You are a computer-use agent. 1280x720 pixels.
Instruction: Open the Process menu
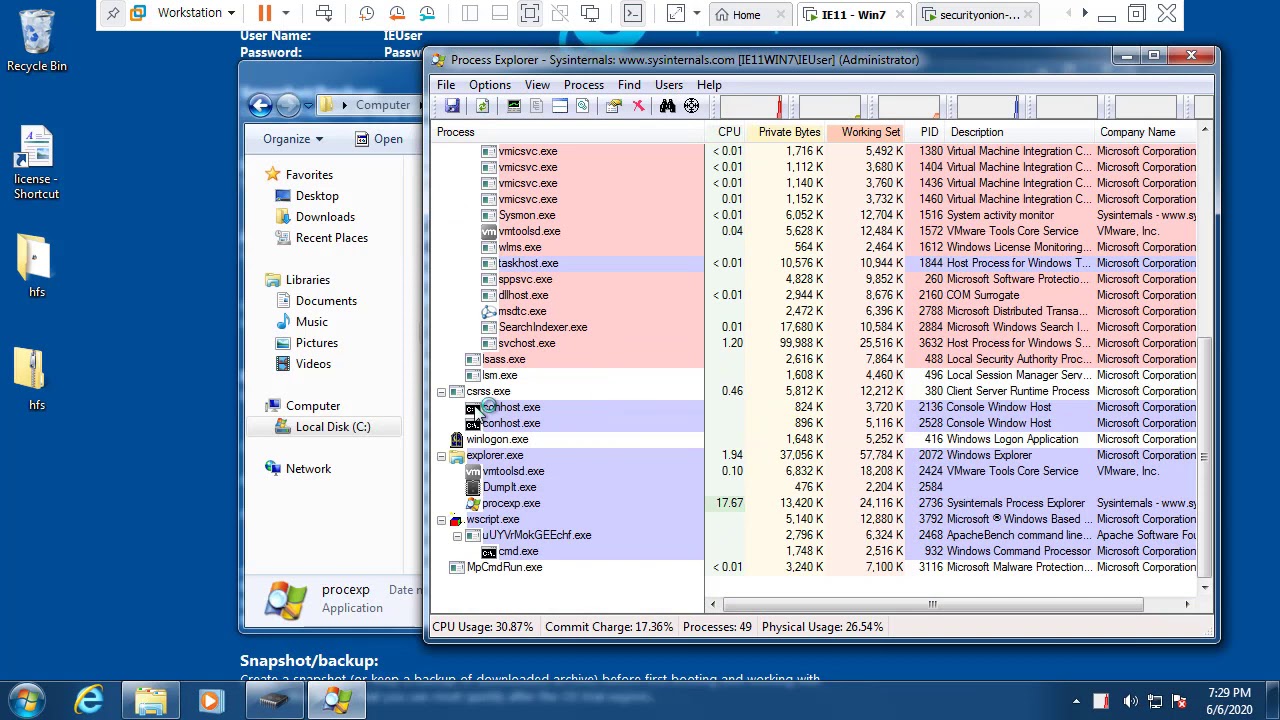pyautogui.click(x=584, y=85)
